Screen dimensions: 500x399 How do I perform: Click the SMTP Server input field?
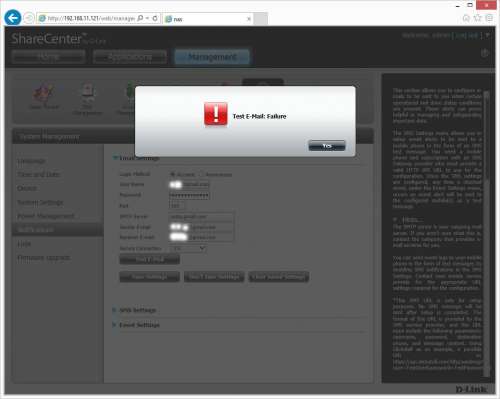coord(201,216)
